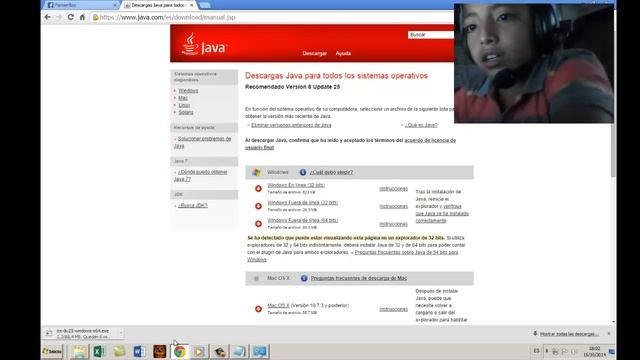640x360 pixels.
Task: Click the Chrome taskbar icon
Action: pos(180,351)
